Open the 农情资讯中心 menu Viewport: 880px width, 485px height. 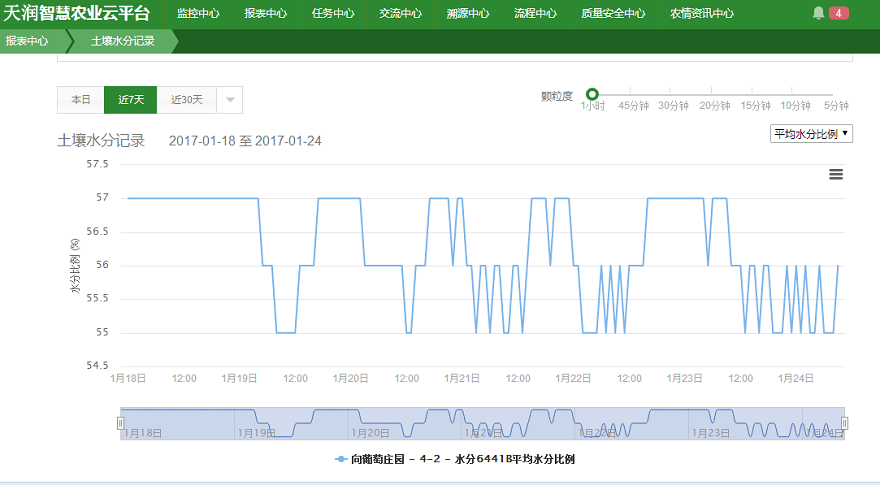pos(701,14)
